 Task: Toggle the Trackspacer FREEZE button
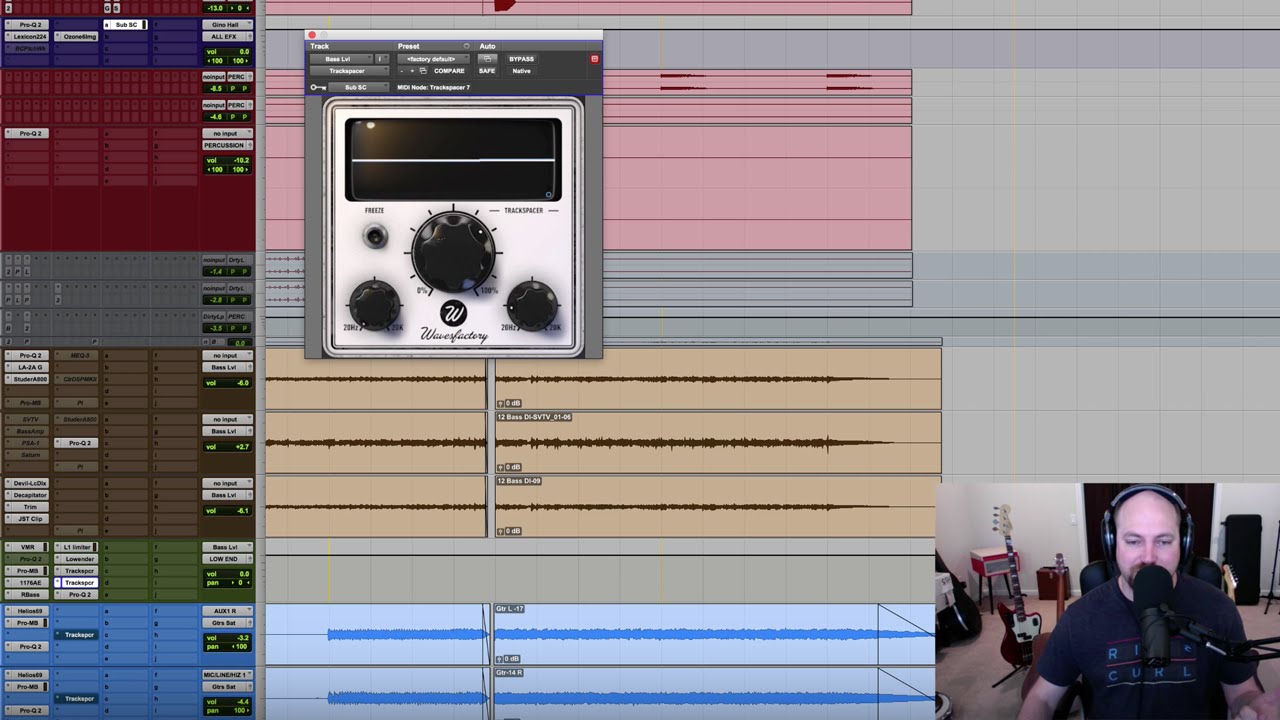coord(375,236)
